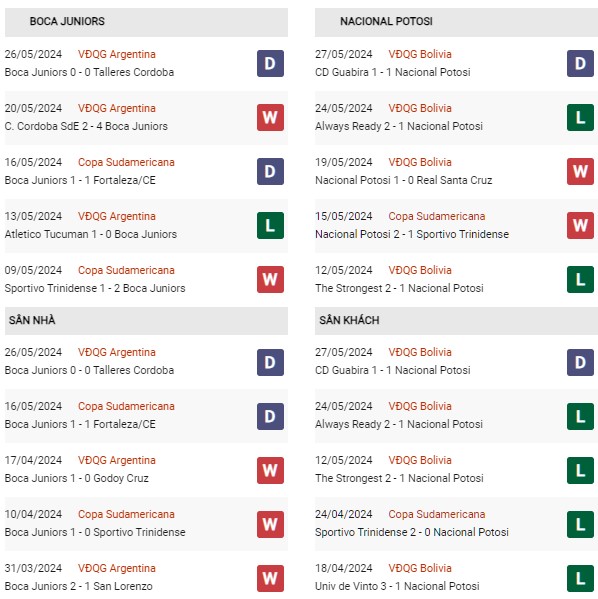This screenshot has width=598, height=599.
Task: Click the L badge for Always Ready 2-1 in top Nacional Potosi list
Action: [580, 117]
